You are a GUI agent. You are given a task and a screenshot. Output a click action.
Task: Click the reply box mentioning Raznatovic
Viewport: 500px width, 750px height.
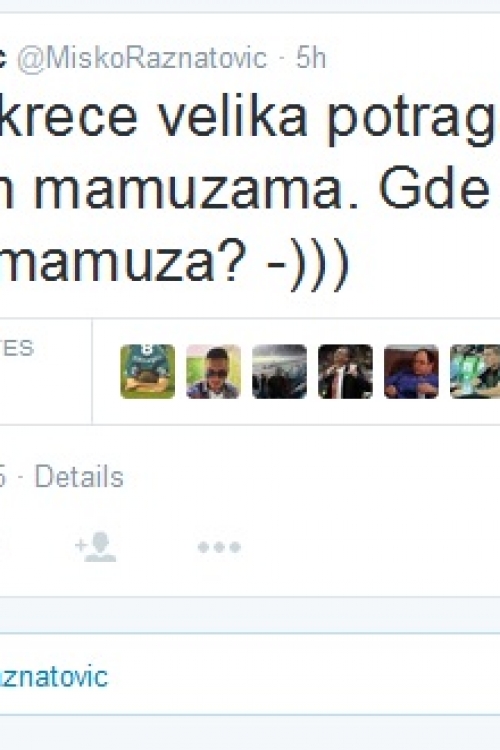250,675
